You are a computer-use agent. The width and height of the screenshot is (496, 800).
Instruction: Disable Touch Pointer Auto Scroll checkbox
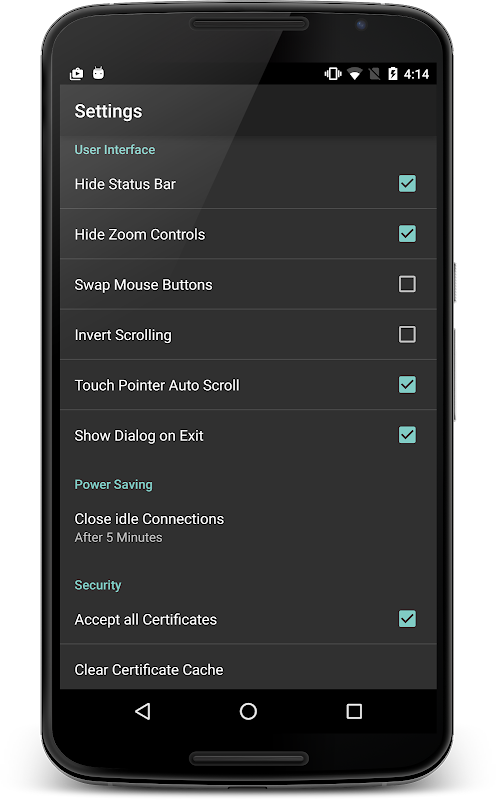(407, 384)
